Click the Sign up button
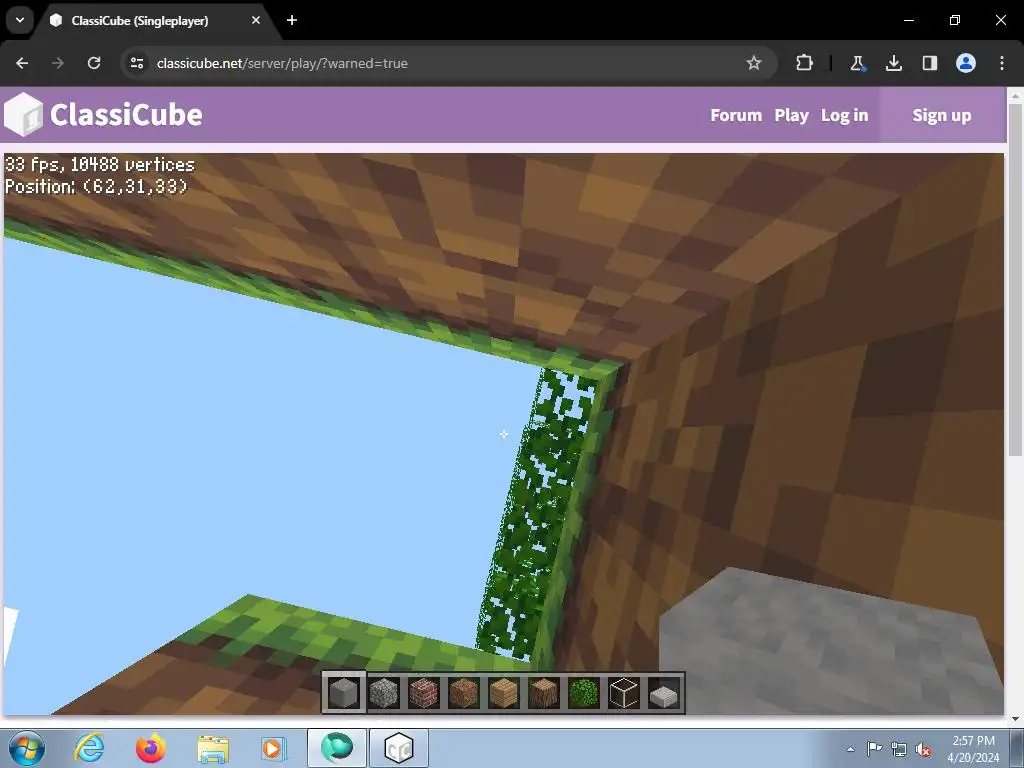Viewport: 1024px width, 768px height. point(942,115)
